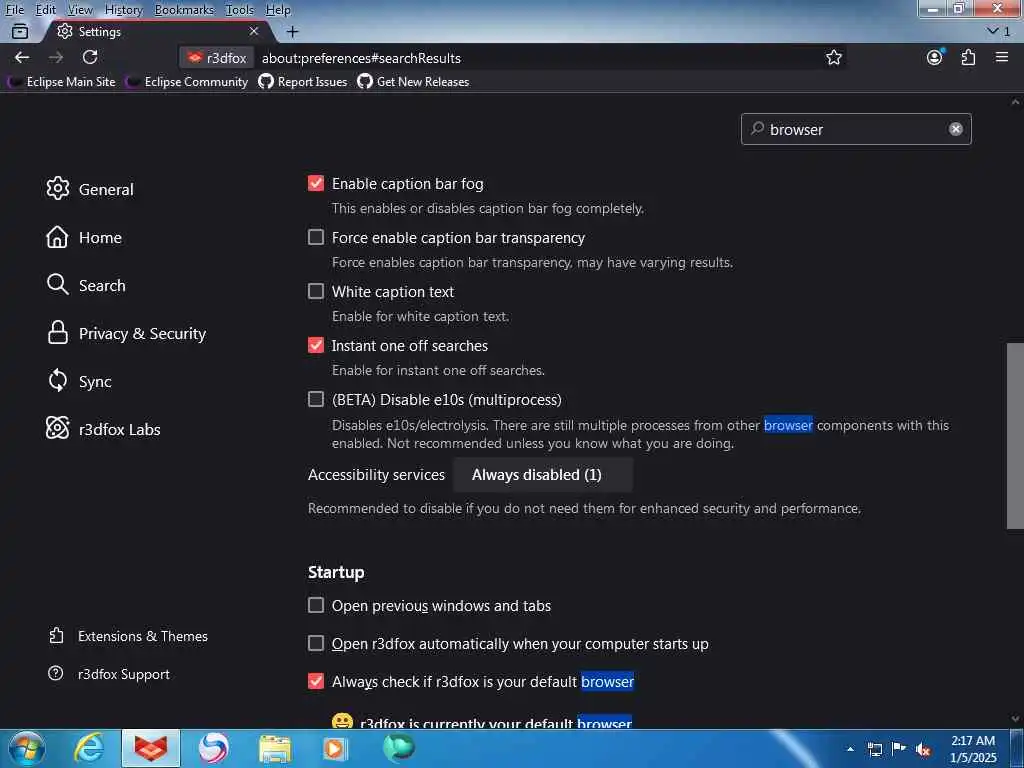1024x768 pixels.
Task: Open Report Issues GitHub bookmark
Action: [x=303, y=82]
